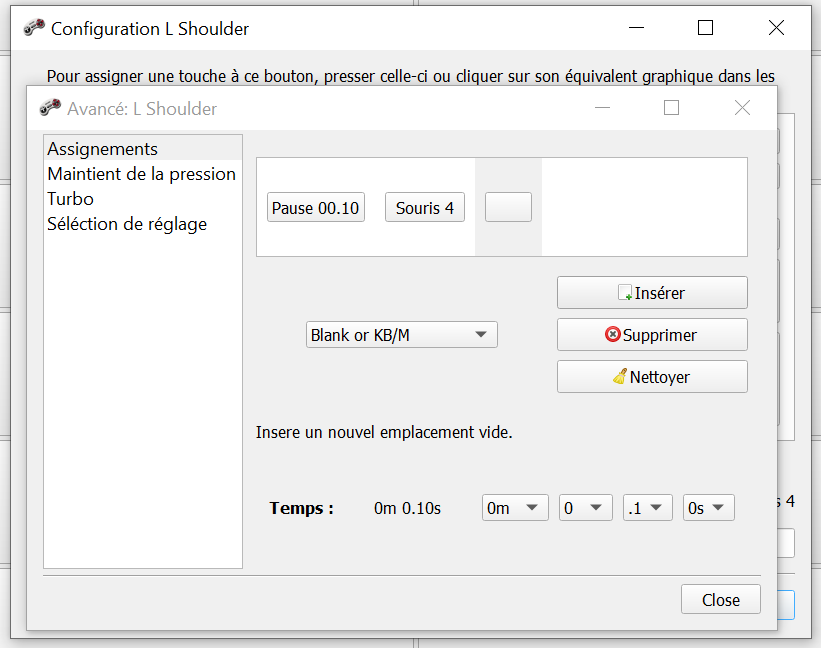821x648 pixels.
Task: Open the seconds dropdown showing 0
Action: pos(585,508)
